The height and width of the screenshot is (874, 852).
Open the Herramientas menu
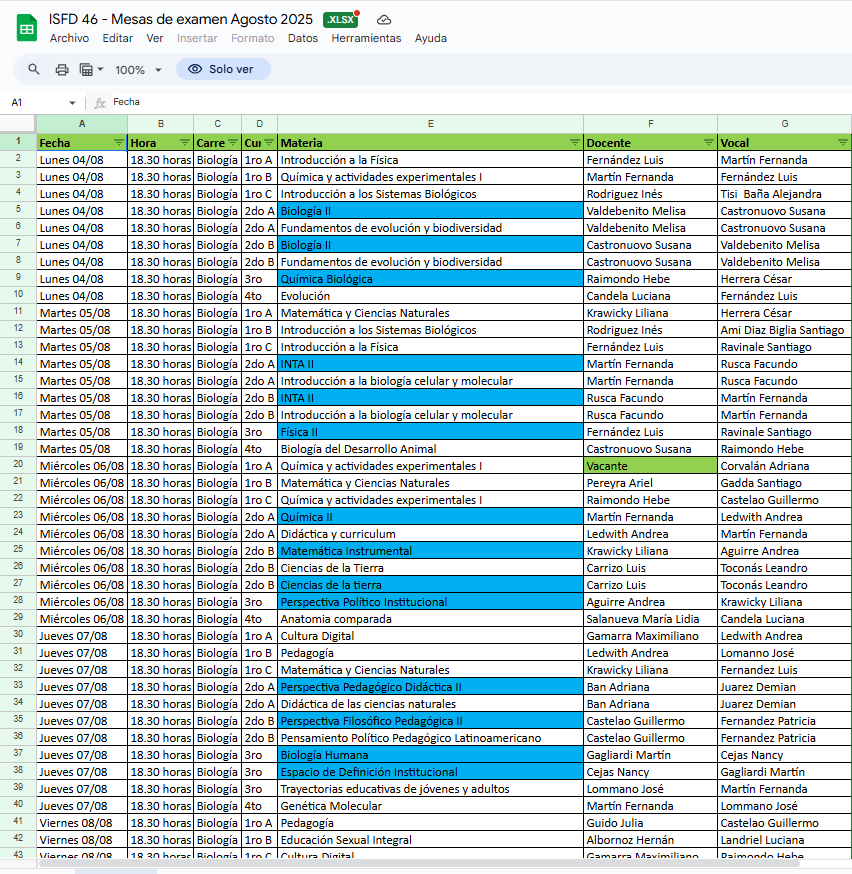point(366,38)
